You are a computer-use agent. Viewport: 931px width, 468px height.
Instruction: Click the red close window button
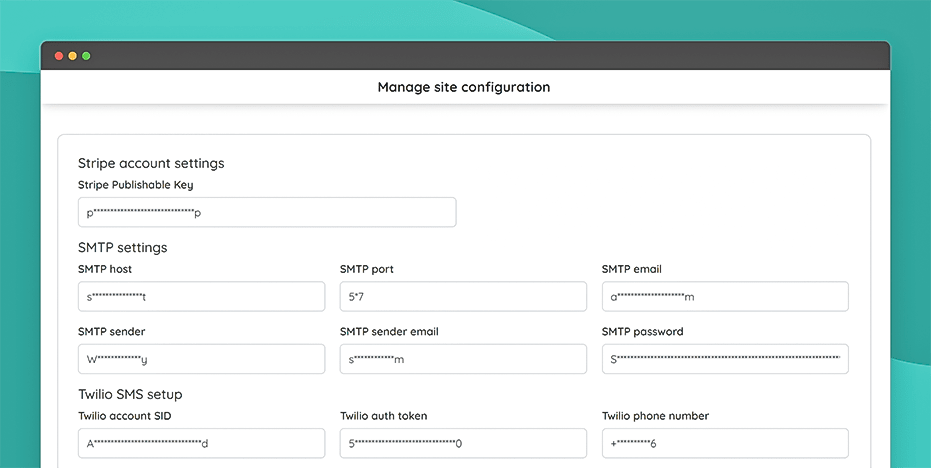point(59,56)
